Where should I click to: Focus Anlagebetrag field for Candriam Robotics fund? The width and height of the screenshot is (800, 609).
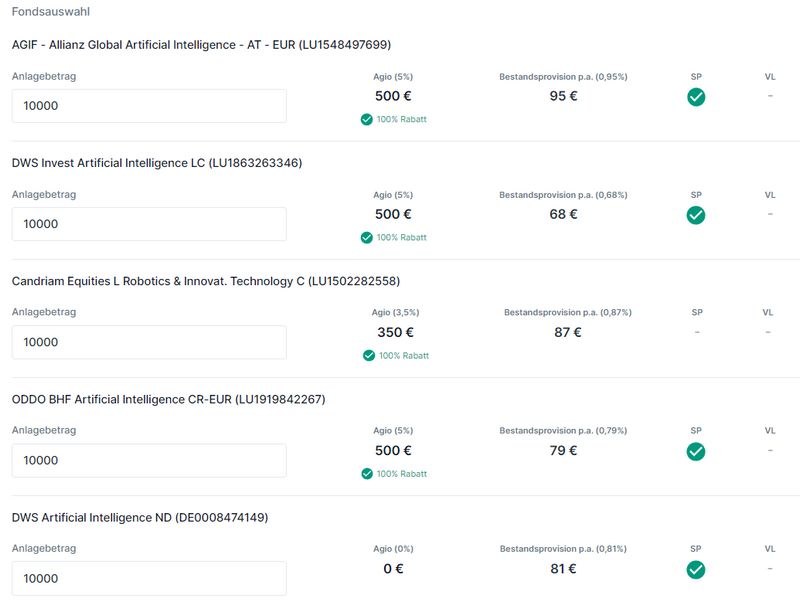pyautogui.click(x=149, y=342)
